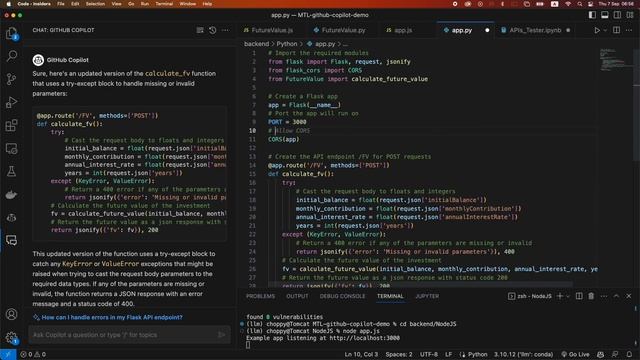Open terminal panel more actions

(x=604, y=296)
